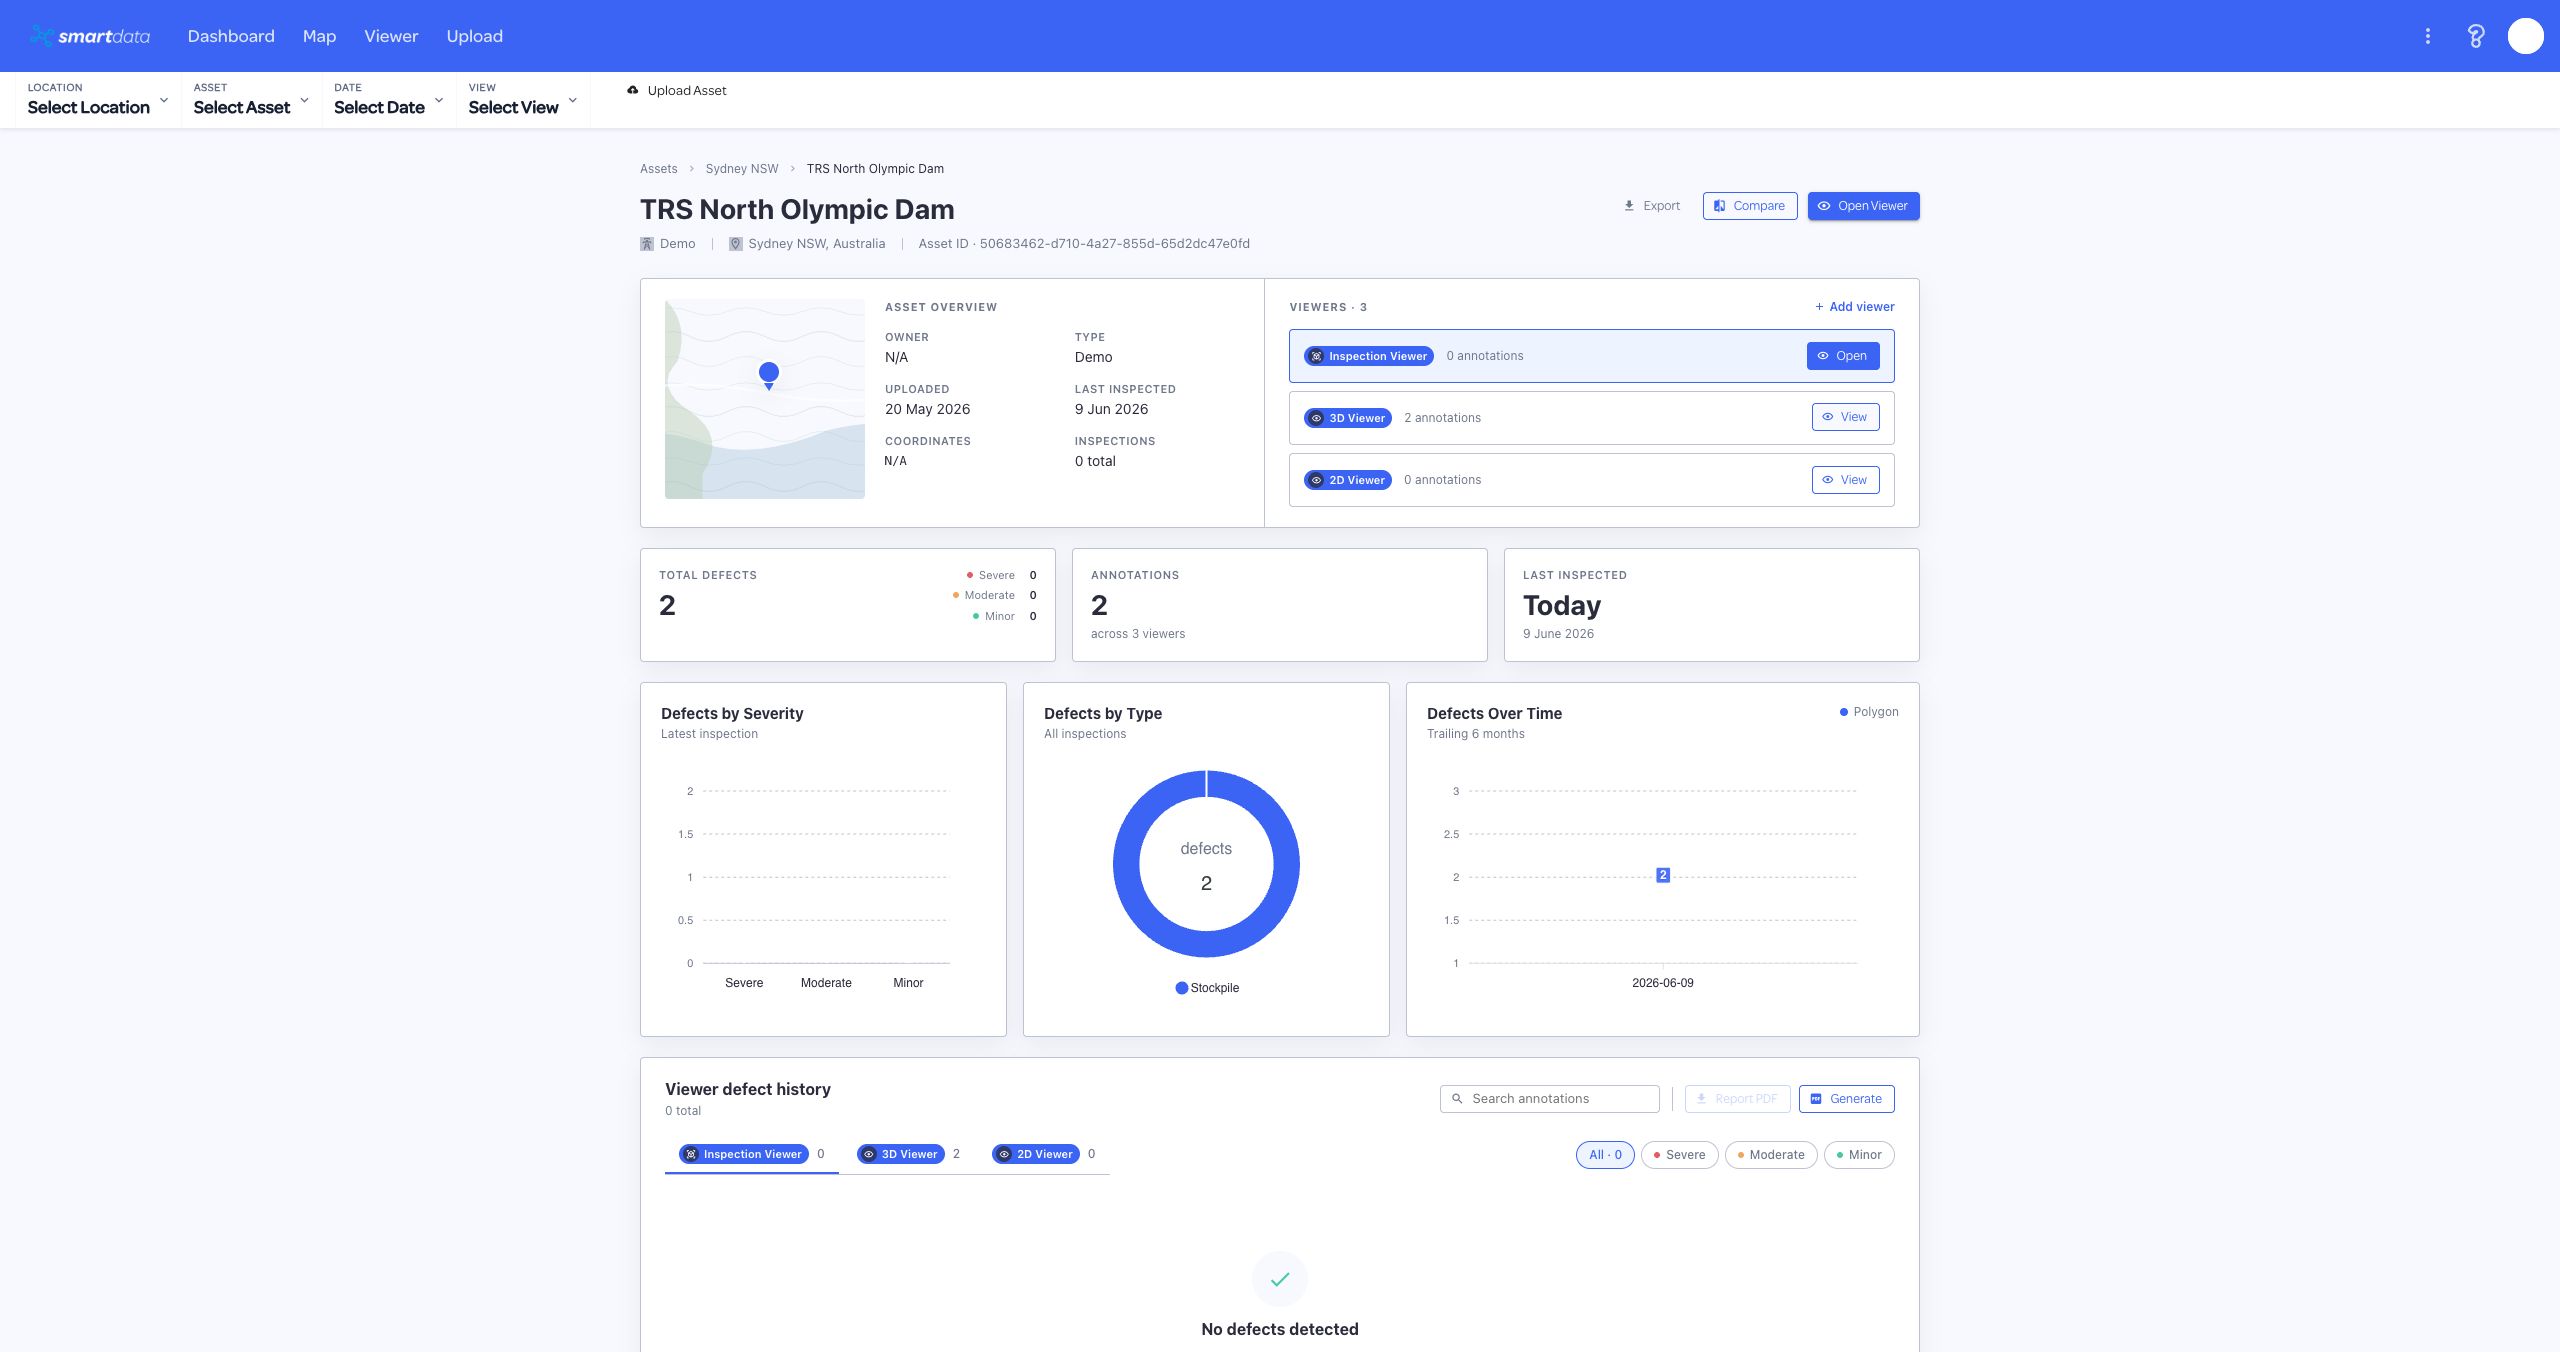Go to the Dashboard nav item
Viewport: 2560px width, 1352px height.
[231, 36]
